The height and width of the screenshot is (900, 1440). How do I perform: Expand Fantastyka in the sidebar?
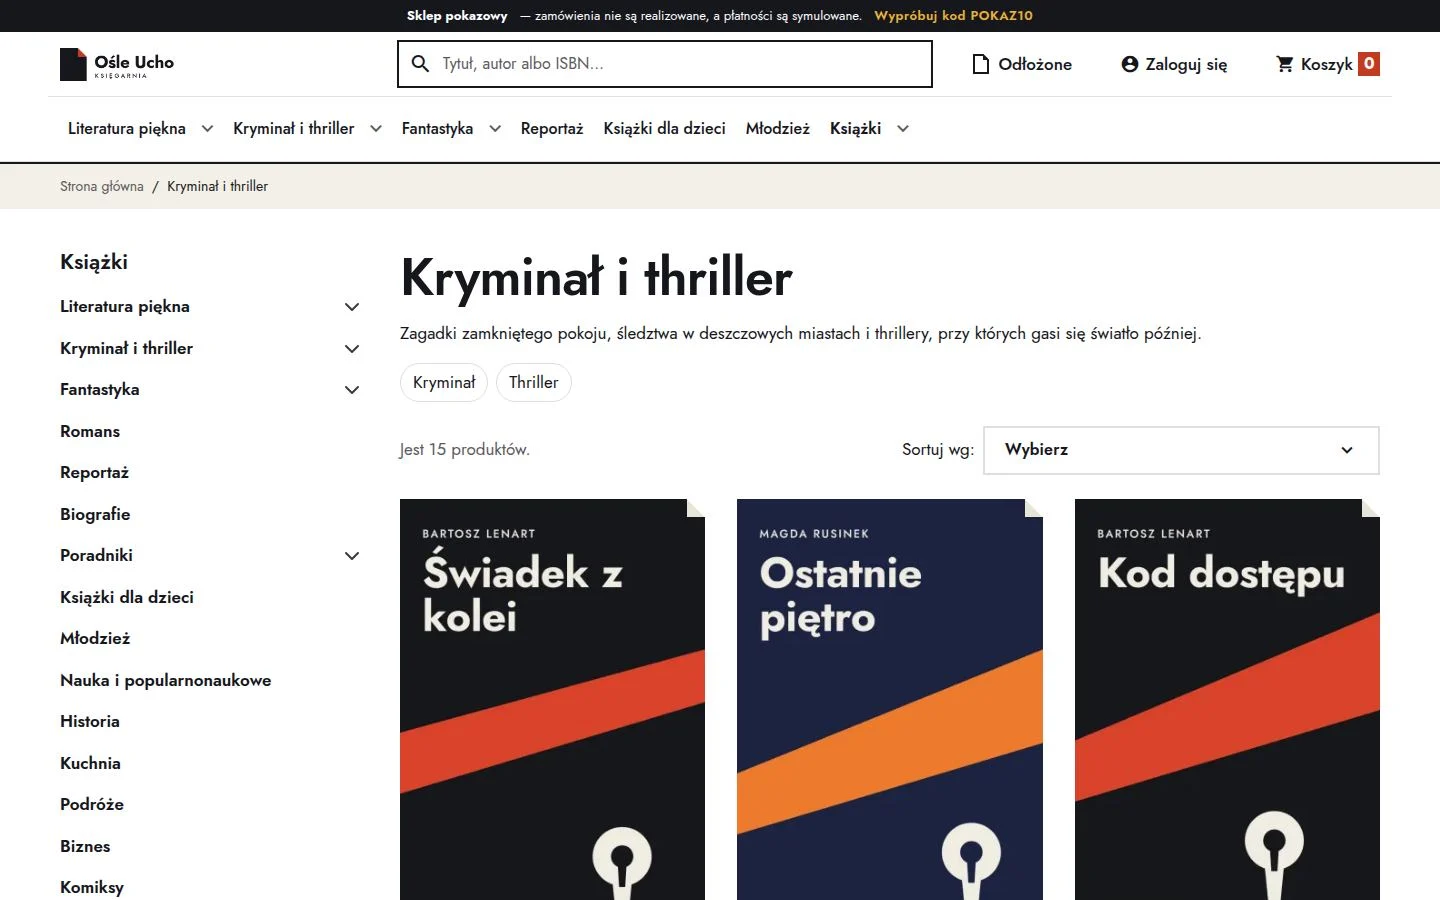tap(352, 390)
